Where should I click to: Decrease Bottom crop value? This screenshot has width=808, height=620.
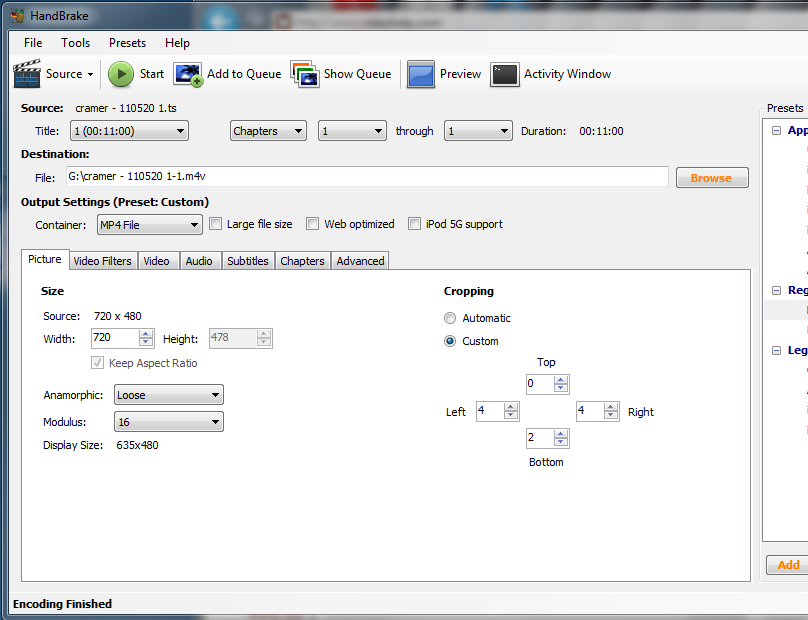pyautogui.click(x=561, y=442)
